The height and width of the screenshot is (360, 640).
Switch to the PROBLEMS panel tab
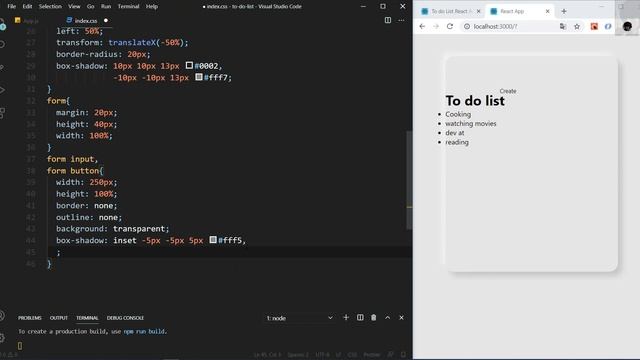[x=29, y=318]
